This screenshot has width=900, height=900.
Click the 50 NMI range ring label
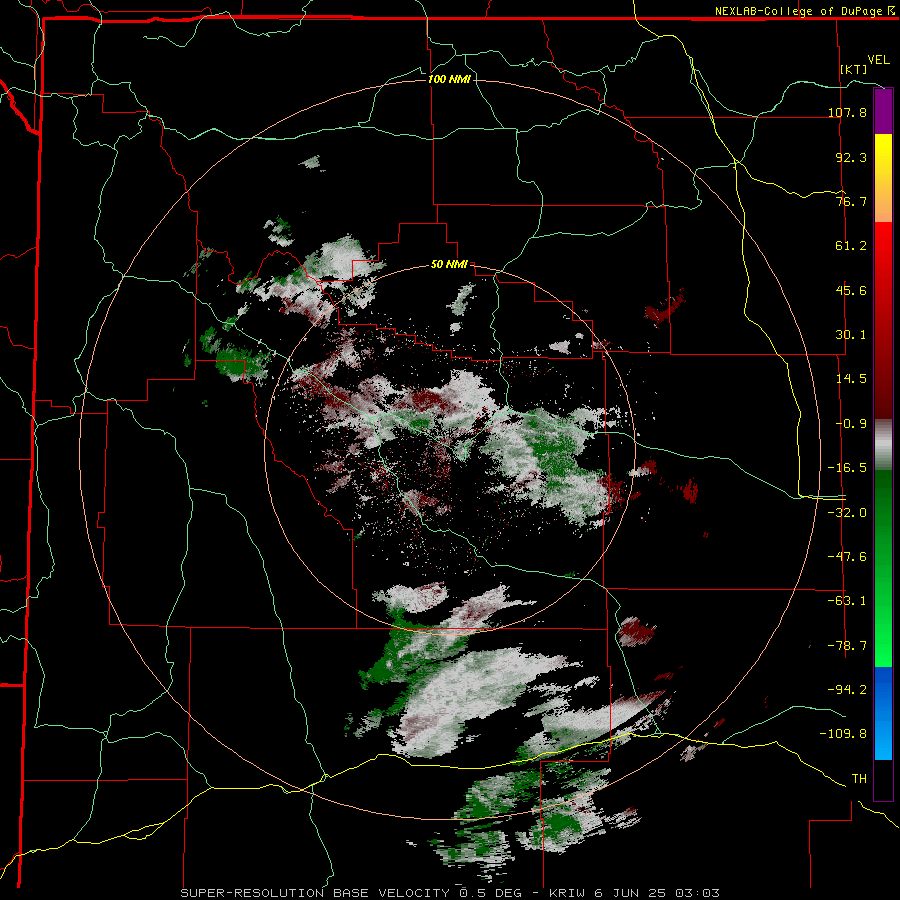(x=449, y=265)
